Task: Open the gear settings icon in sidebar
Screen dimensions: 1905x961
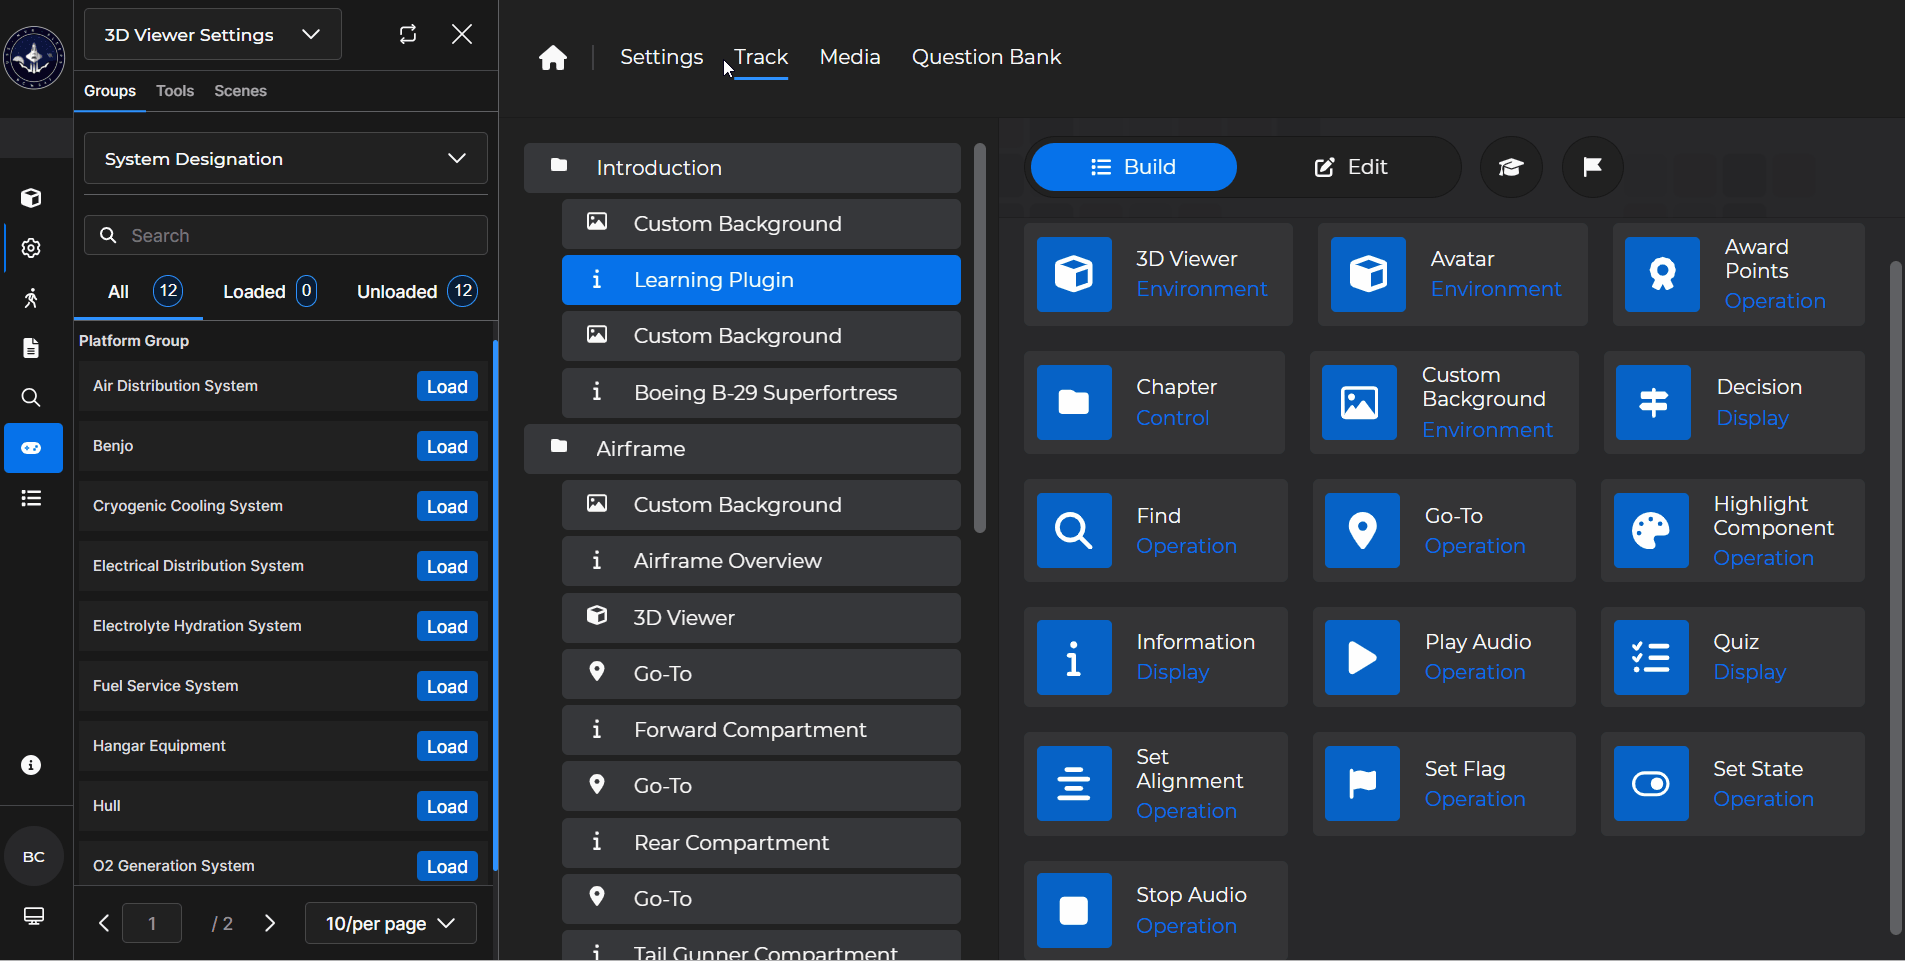Action: [31, 248]
